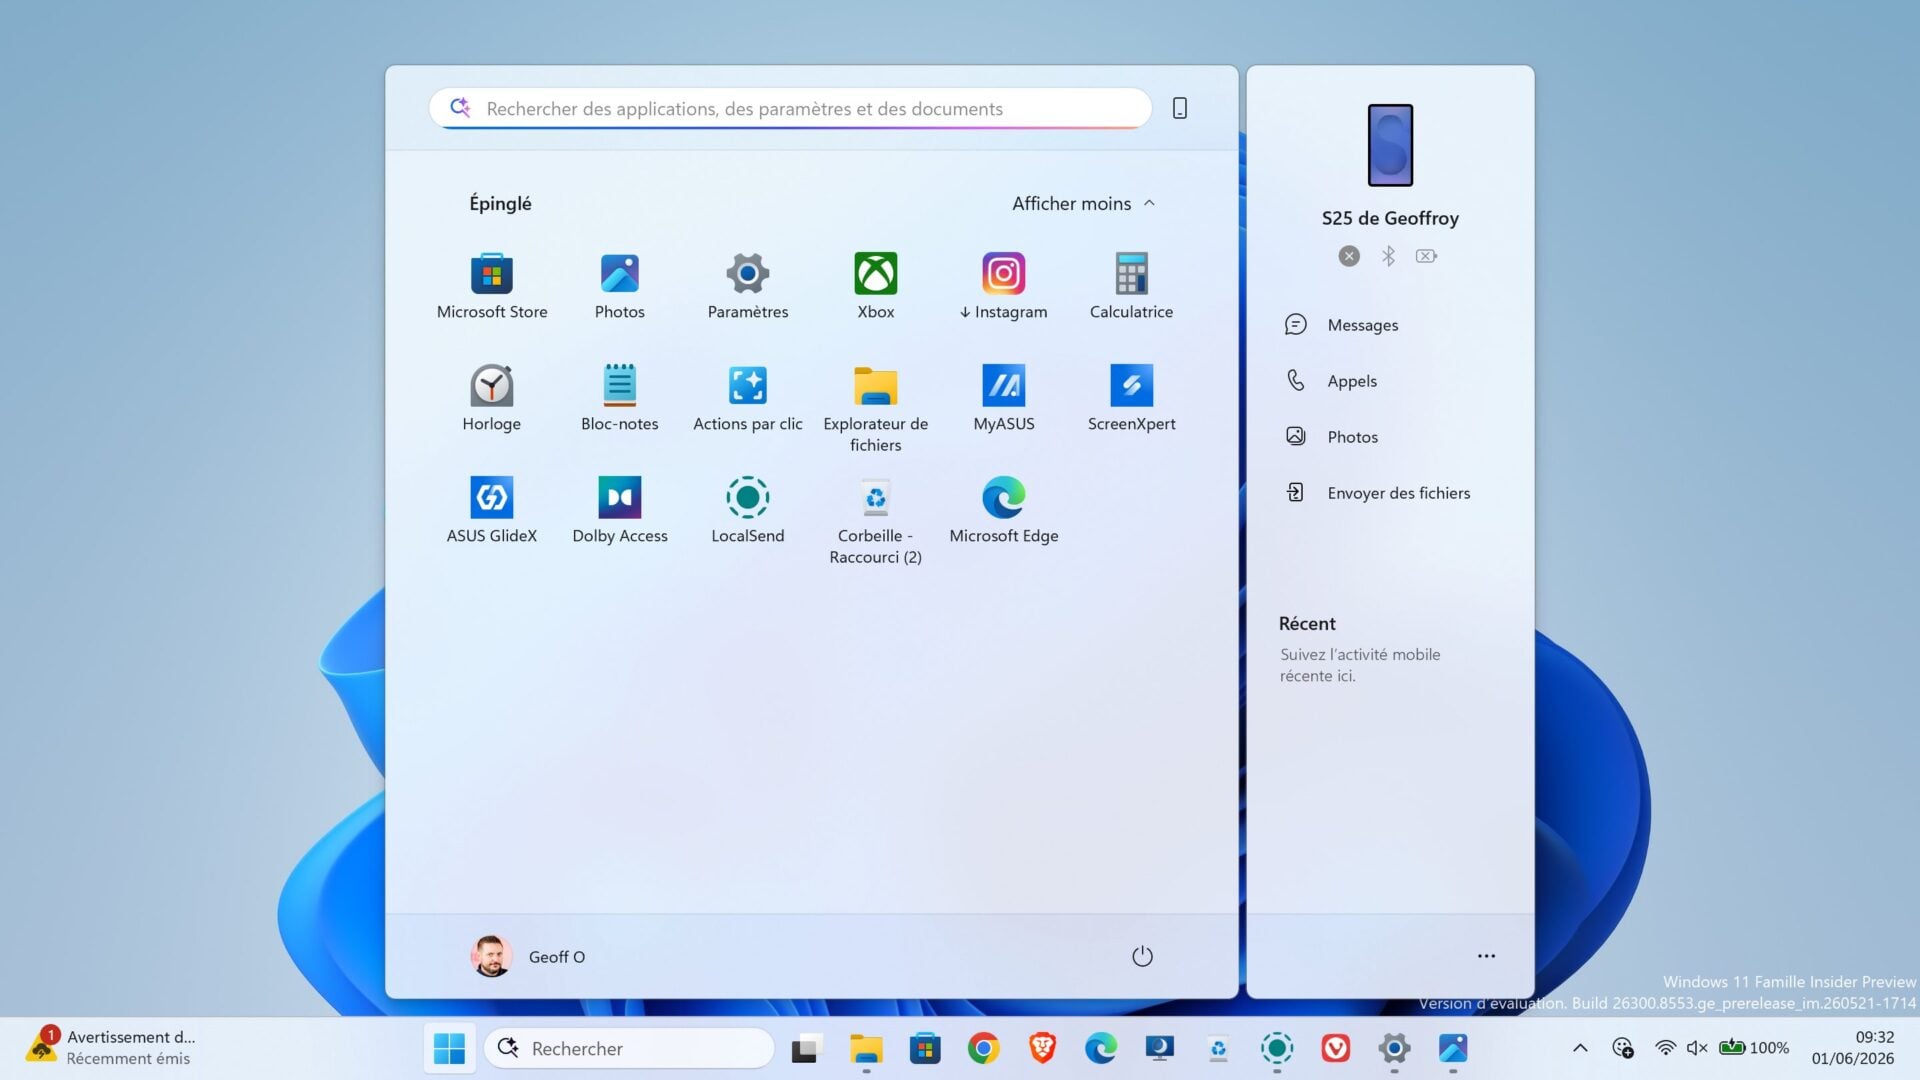Open ScreenXpert app

point(1131,399)
